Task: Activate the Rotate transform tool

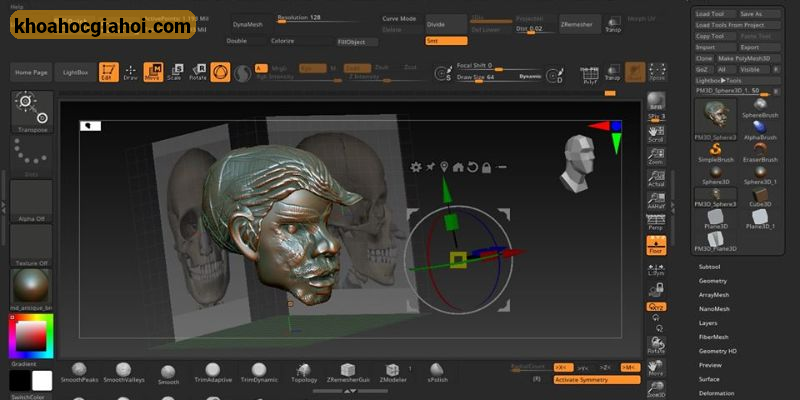Action: click(198, 72)
